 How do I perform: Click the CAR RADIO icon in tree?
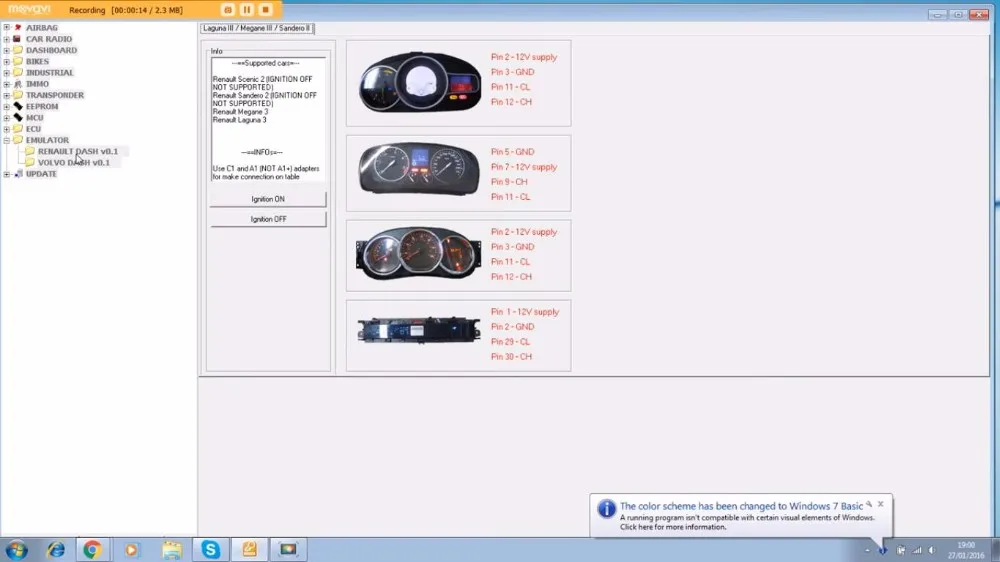coord(18,39)
